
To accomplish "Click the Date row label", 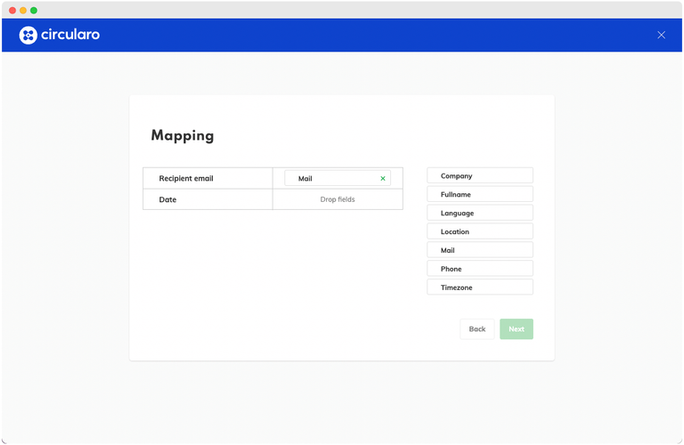I will point(168,200).
